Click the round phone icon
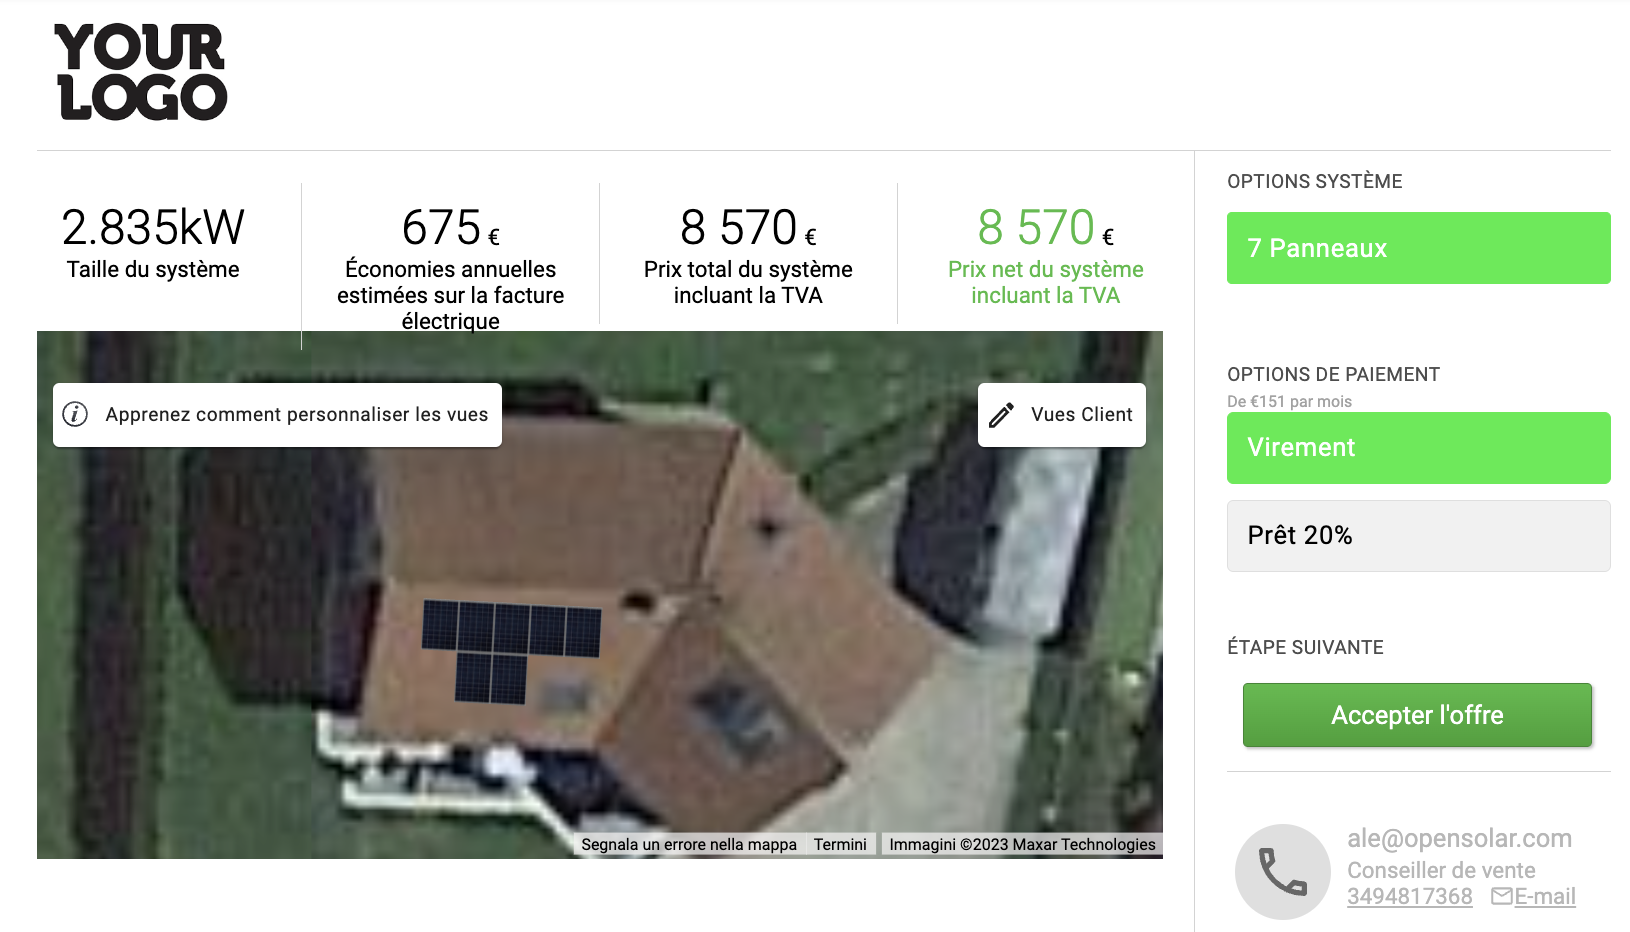 1282,871
